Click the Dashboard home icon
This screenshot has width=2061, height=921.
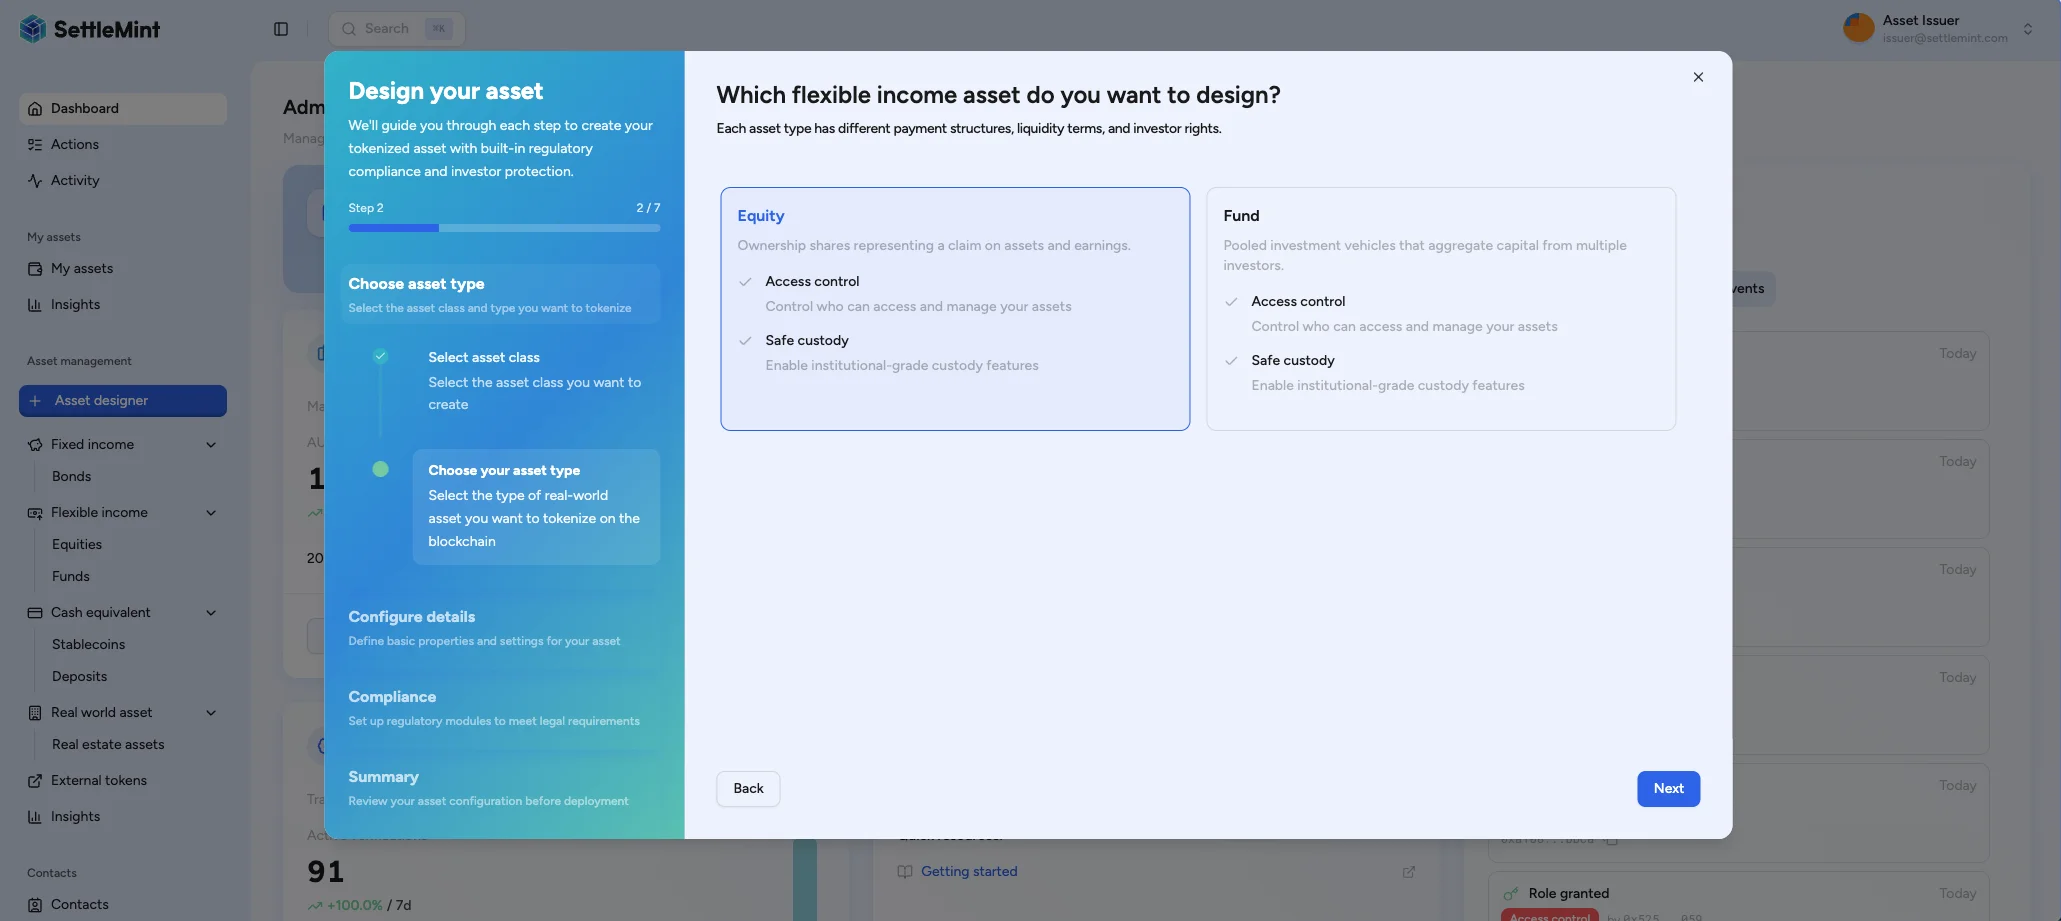point(35,109)
